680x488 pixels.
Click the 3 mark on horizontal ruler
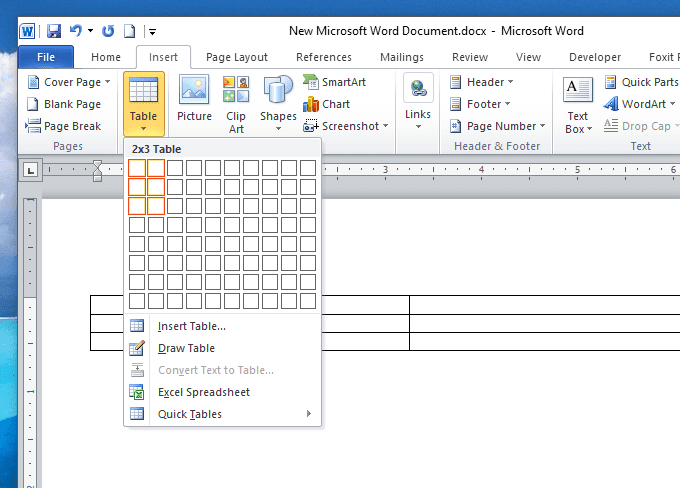click(385, 170)
